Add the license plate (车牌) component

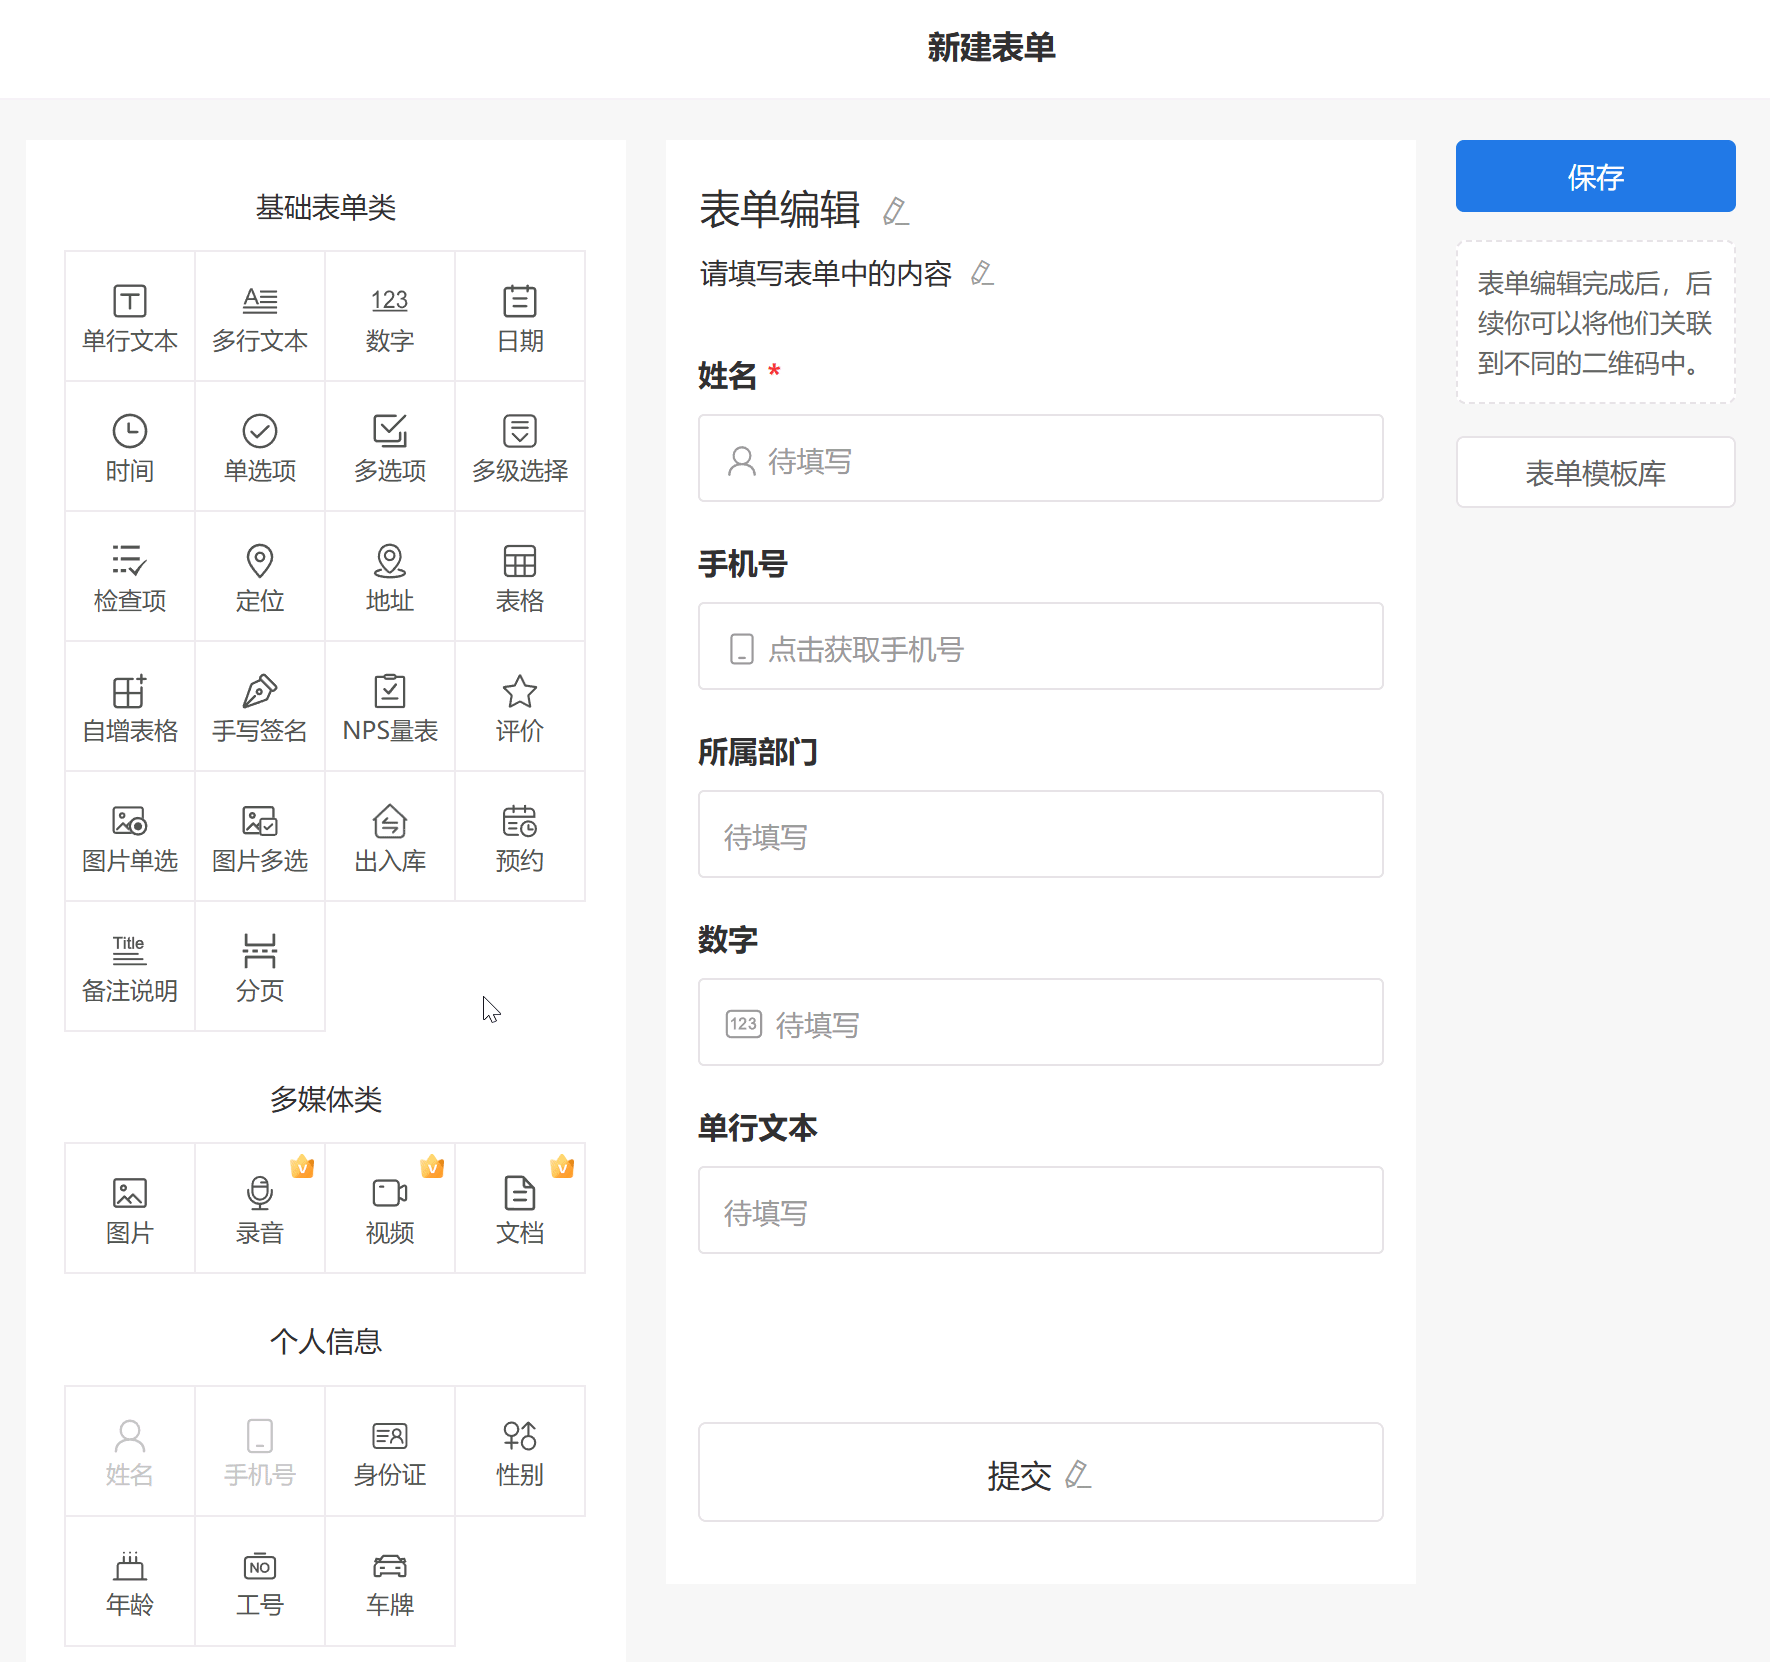390,1581
